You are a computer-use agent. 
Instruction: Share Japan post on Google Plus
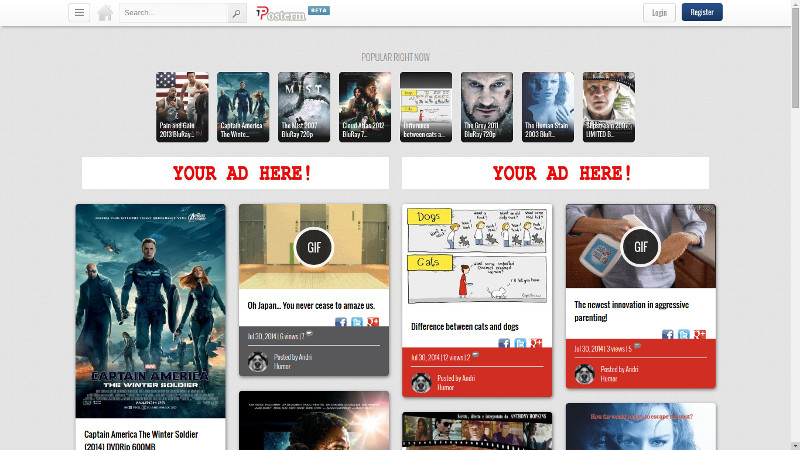point(373,322)
